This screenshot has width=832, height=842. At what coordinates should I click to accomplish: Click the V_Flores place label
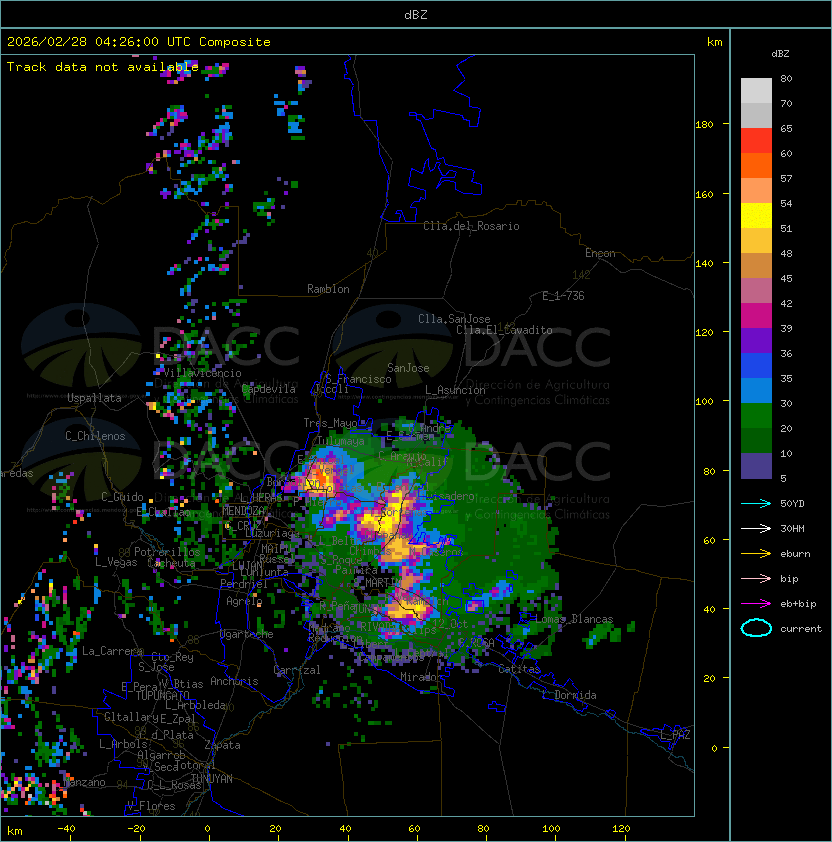pyautogui.click(x=151, y=806)
